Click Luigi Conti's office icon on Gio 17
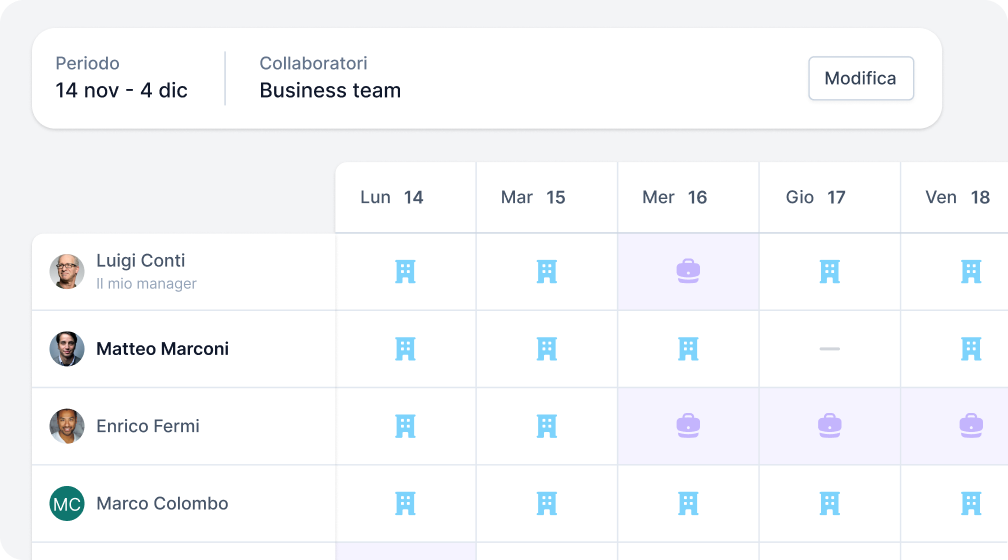The image size is (1008, 560). [829, 271]
